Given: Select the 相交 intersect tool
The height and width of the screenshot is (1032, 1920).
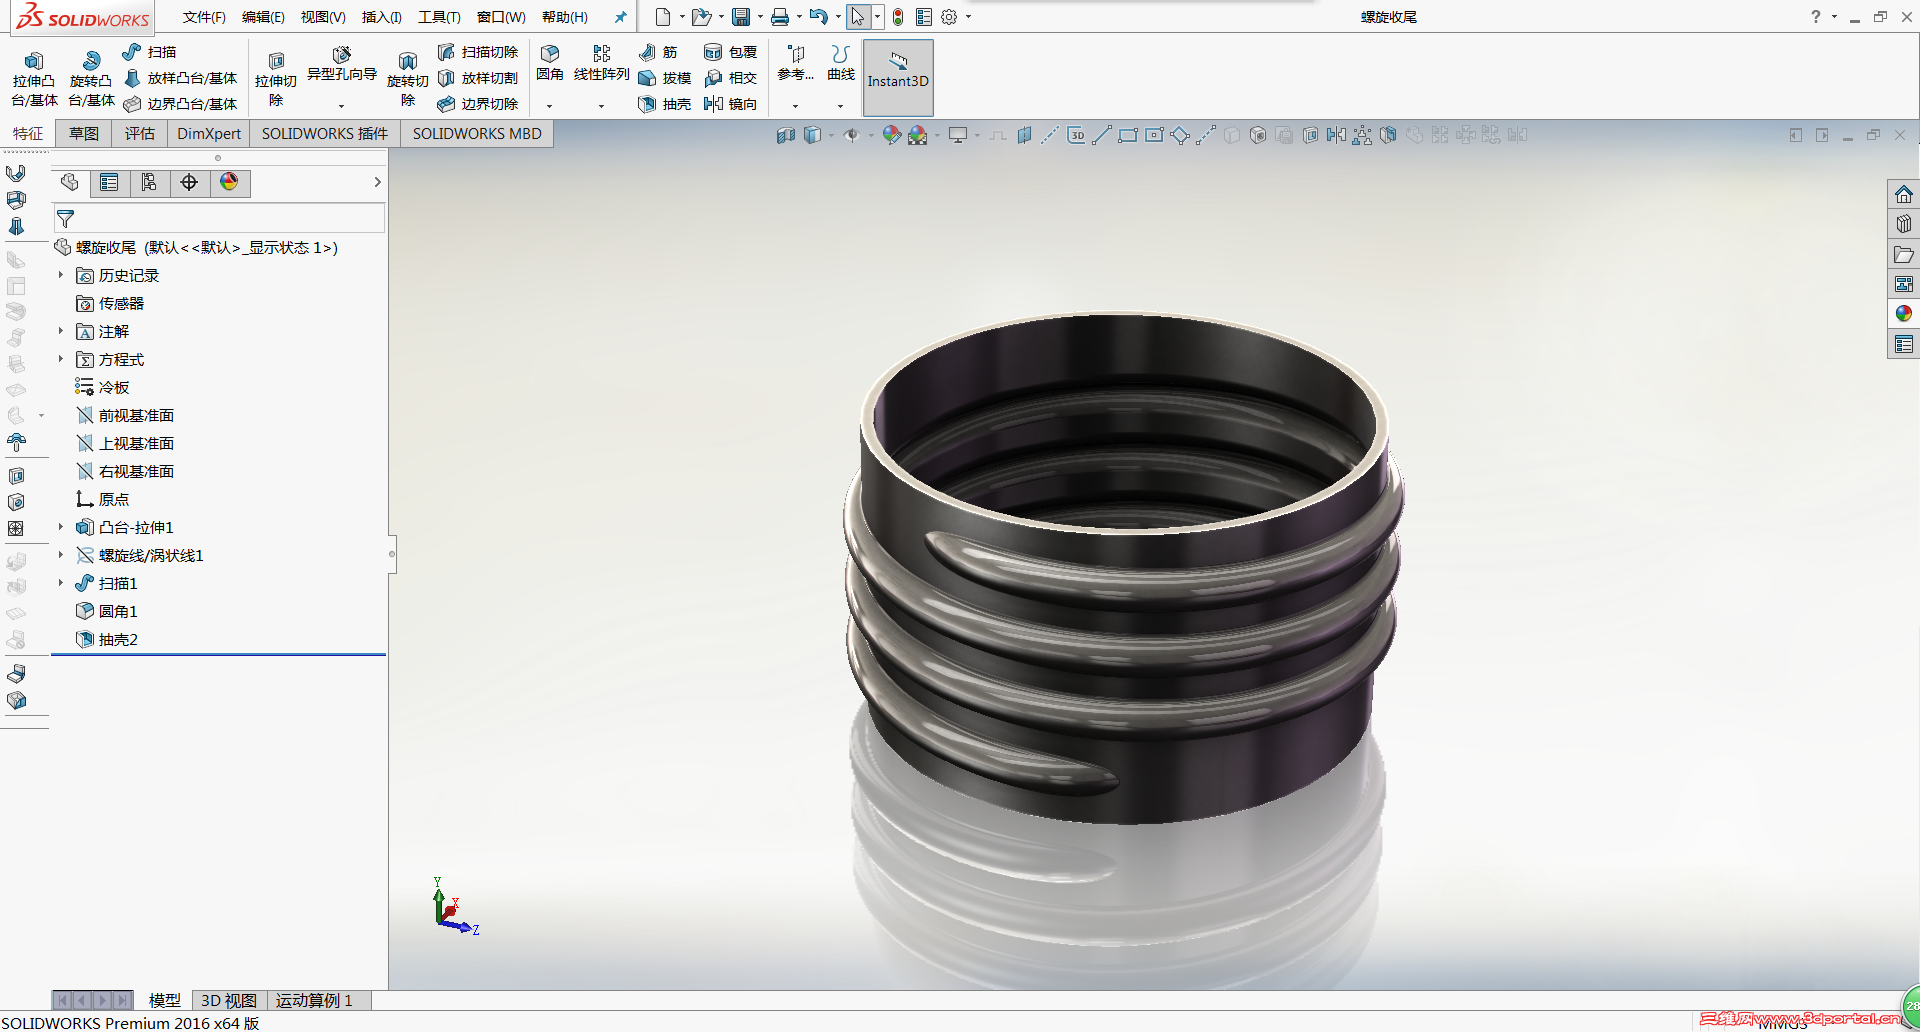Looking at the screenshot, I should 731,78.
